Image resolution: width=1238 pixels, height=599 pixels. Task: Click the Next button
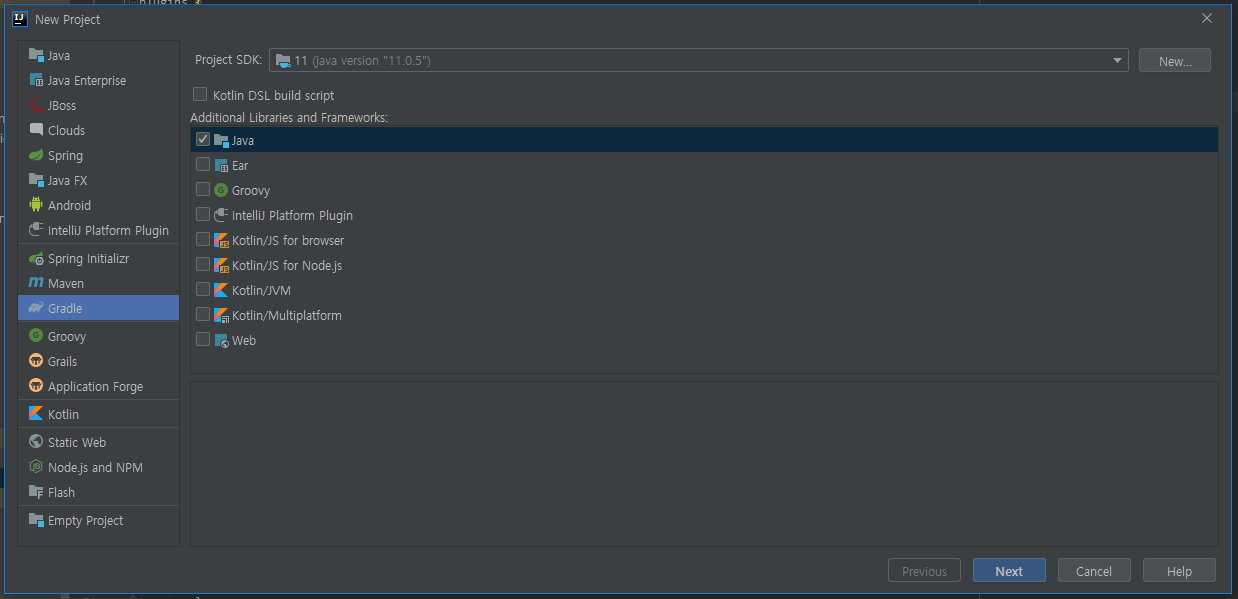point(1009,571)
